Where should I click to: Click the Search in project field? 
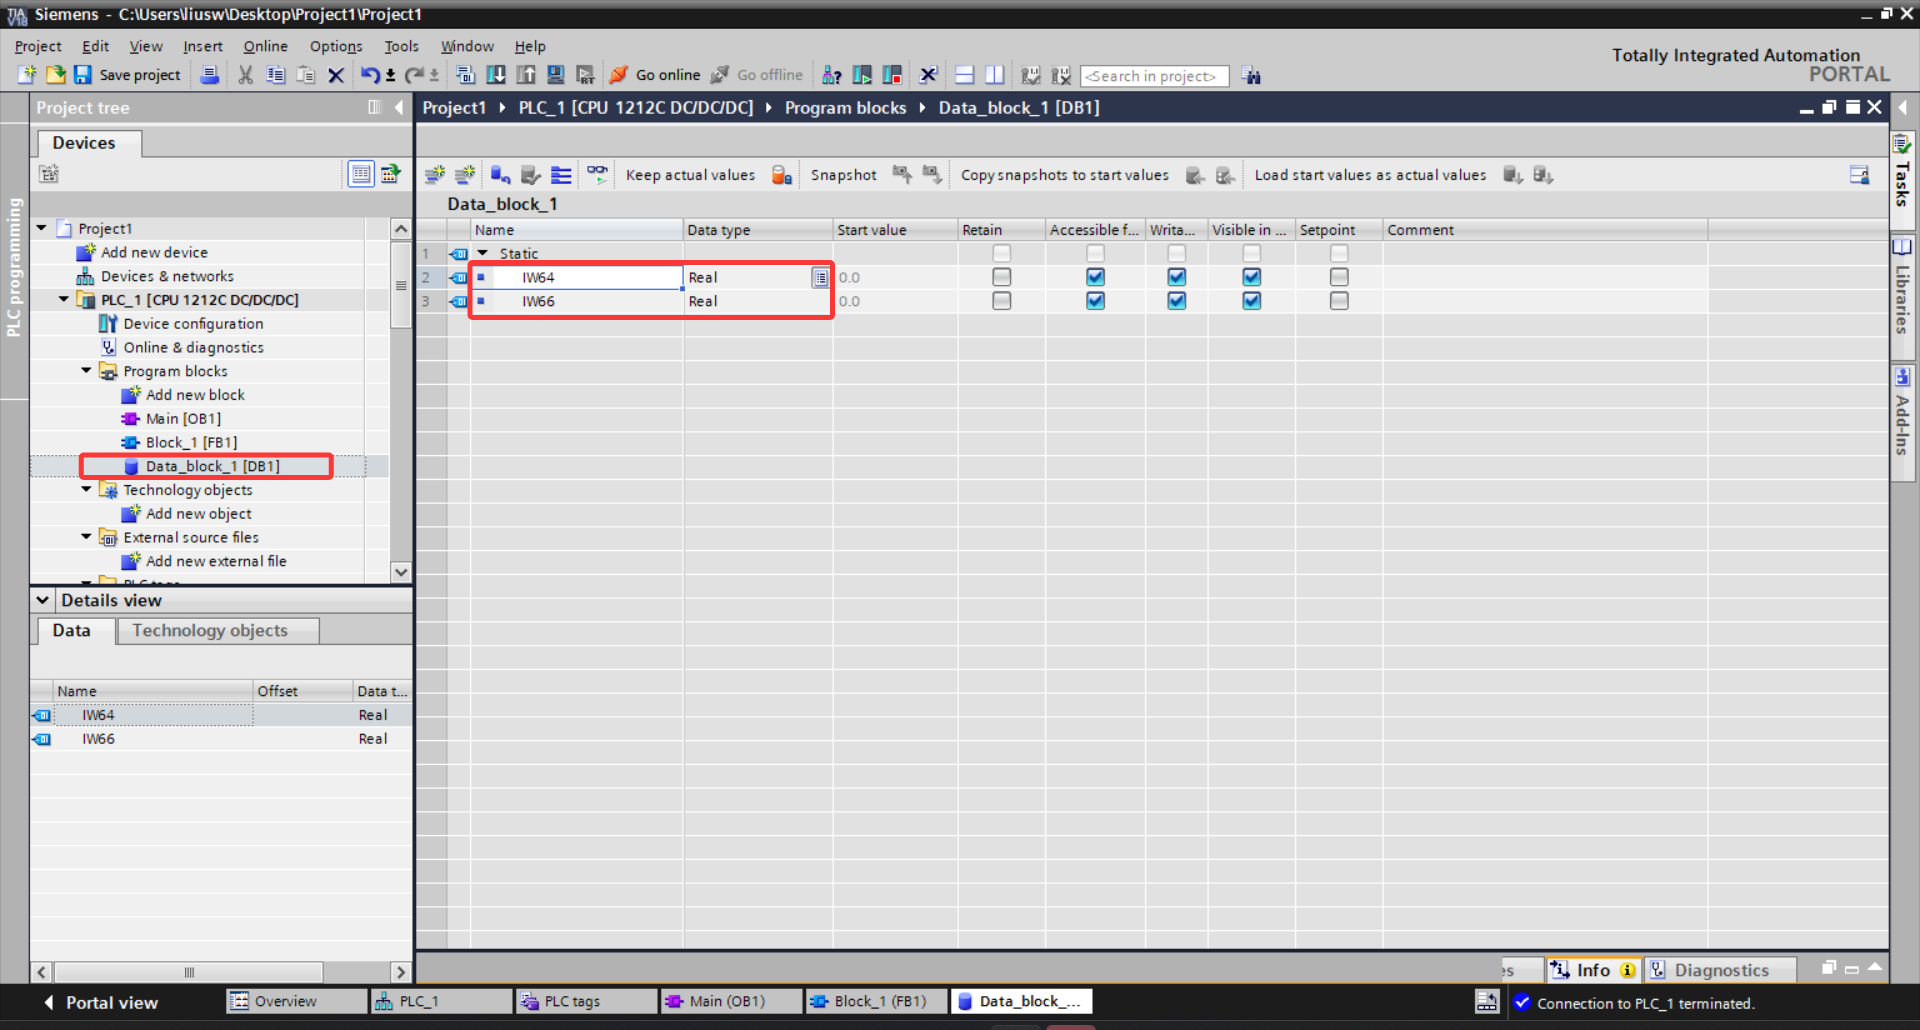coord(1154,76)
